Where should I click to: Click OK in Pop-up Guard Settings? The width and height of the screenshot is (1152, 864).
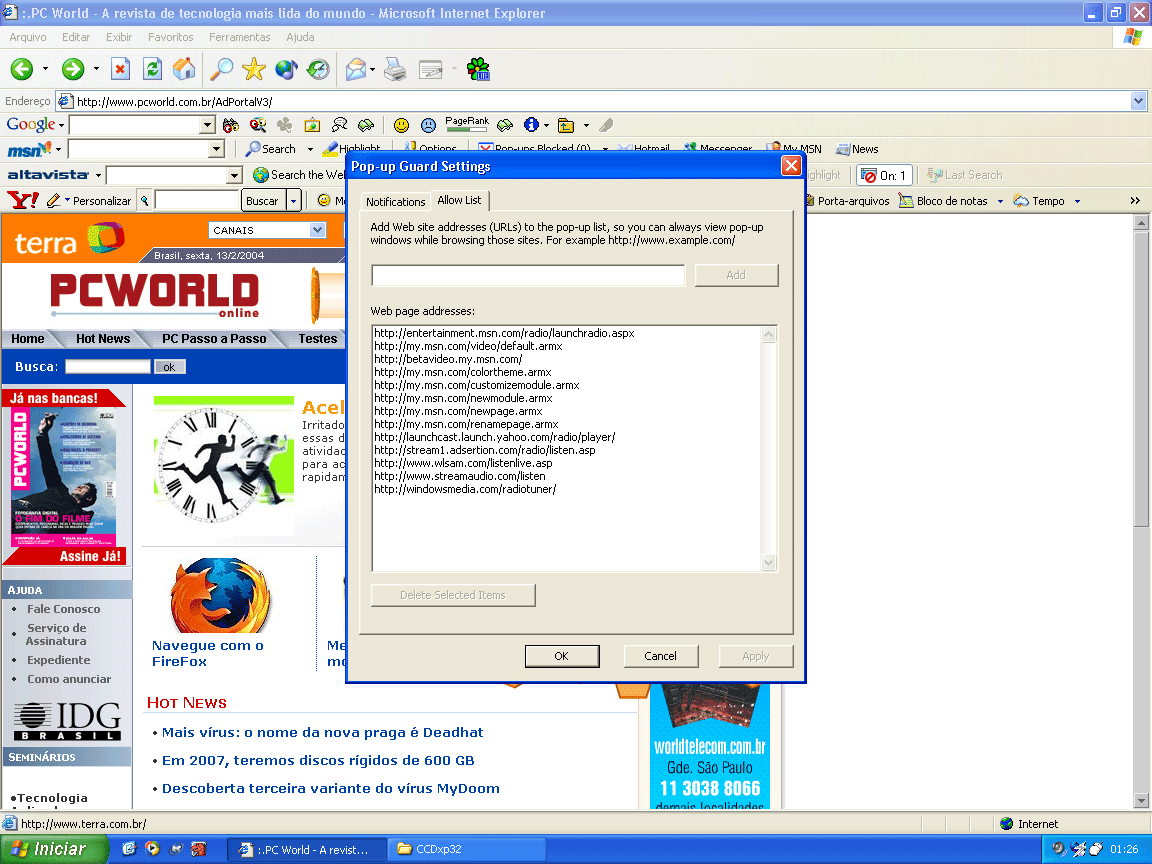pos(562,656)
